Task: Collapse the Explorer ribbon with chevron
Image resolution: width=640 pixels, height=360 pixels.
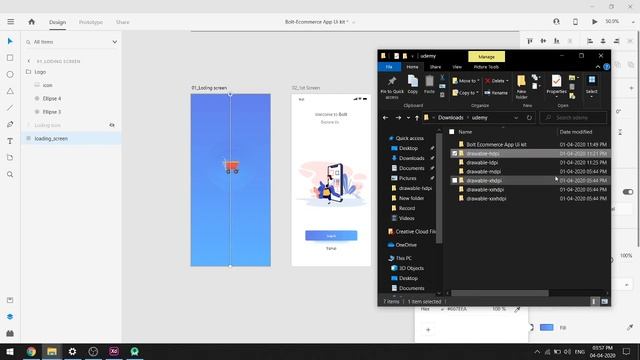Action: (x=598, y=67)
